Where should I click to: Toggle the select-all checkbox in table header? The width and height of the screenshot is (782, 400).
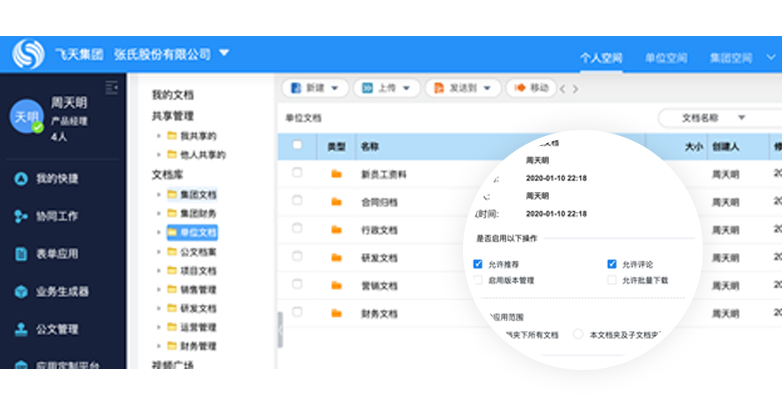coord(297,145)
